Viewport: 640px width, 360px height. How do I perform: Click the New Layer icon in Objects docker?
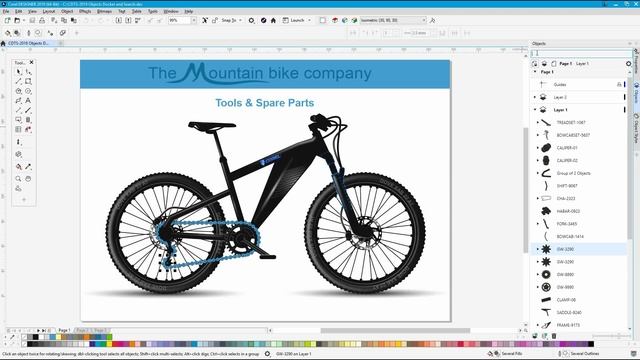535,336
